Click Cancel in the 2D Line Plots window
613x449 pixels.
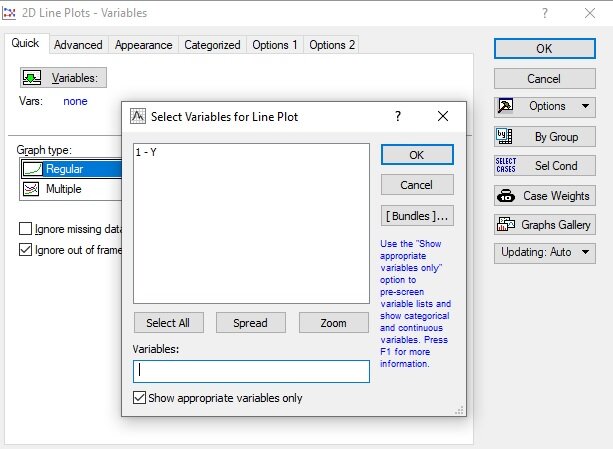pos(545,79)
